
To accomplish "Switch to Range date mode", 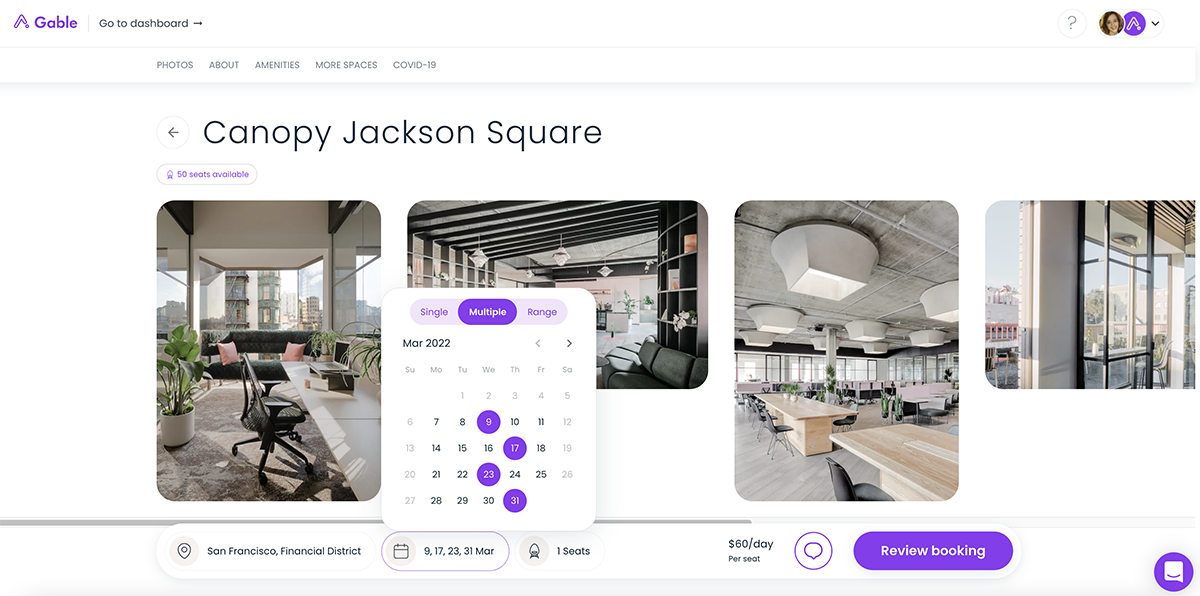I will [542, 312].
